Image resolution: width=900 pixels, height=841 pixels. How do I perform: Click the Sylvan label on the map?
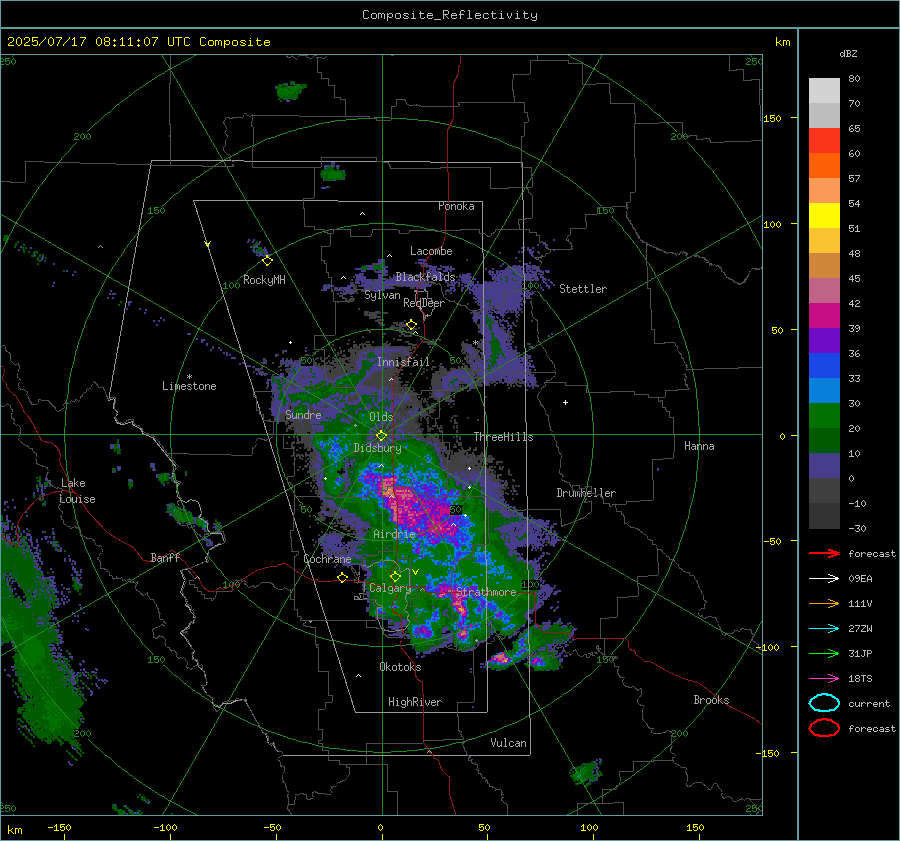382,295
